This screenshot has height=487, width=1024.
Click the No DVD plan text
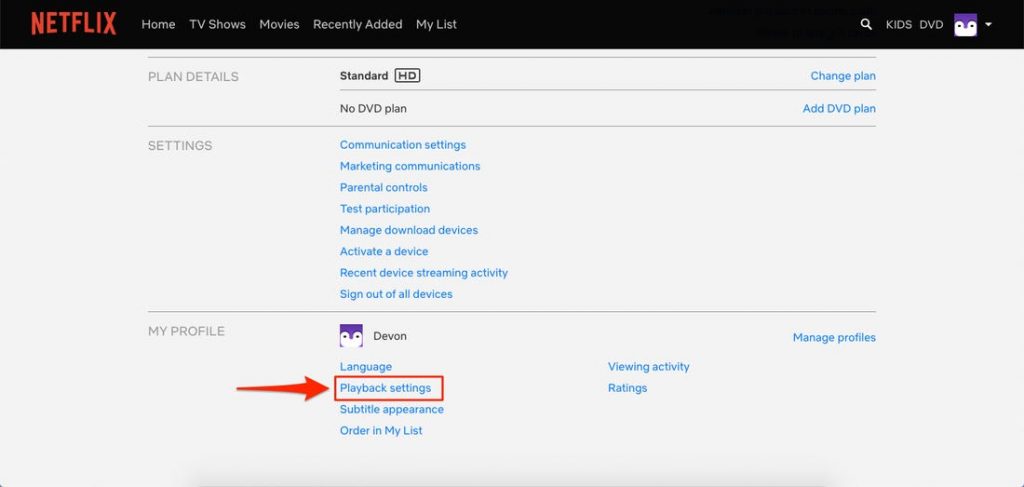click(373, 108)
